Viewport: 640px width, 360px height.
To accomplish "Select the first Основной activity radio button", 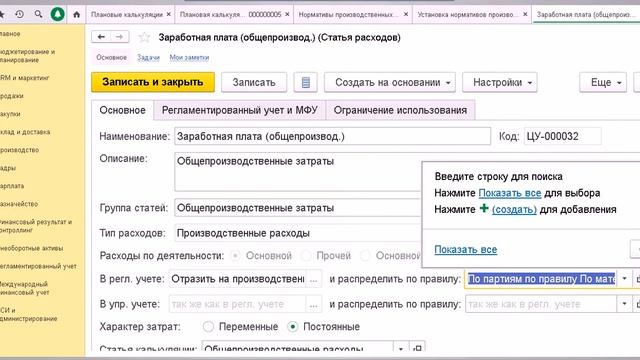I will [x=235, y=256].
